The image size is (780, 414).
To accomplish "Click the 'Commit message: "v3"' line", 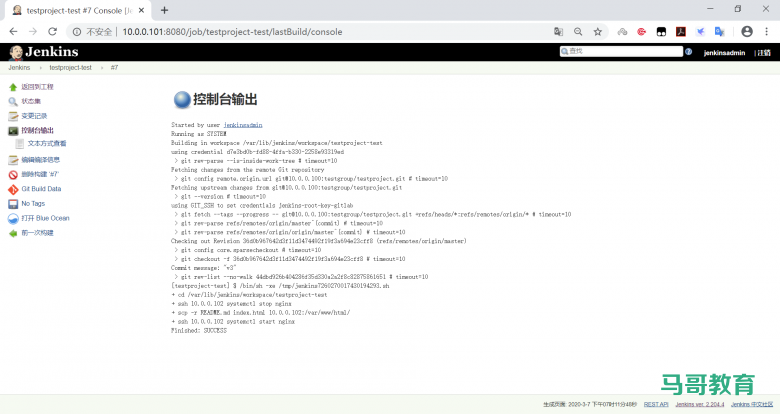I will 203,268.
